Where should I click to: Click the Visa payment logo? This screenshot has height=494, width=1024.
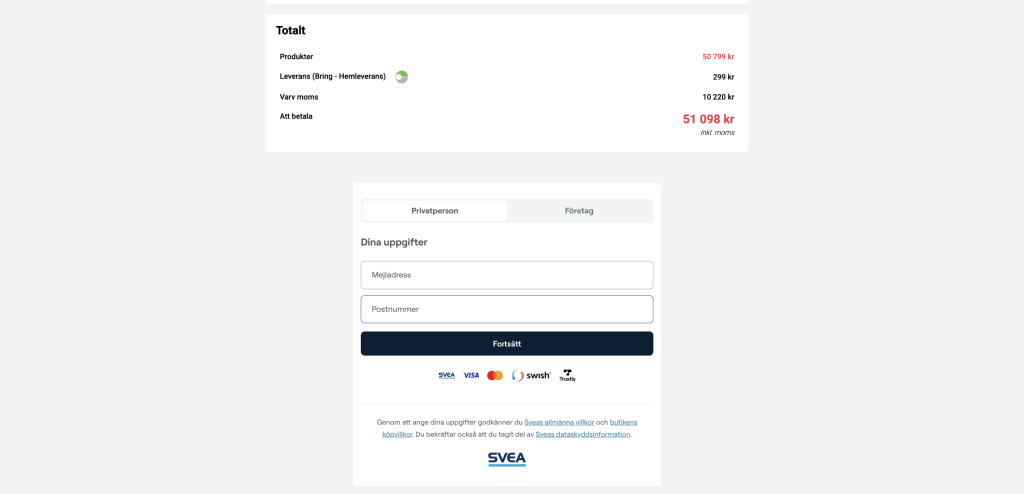click(x=471, y=376)
